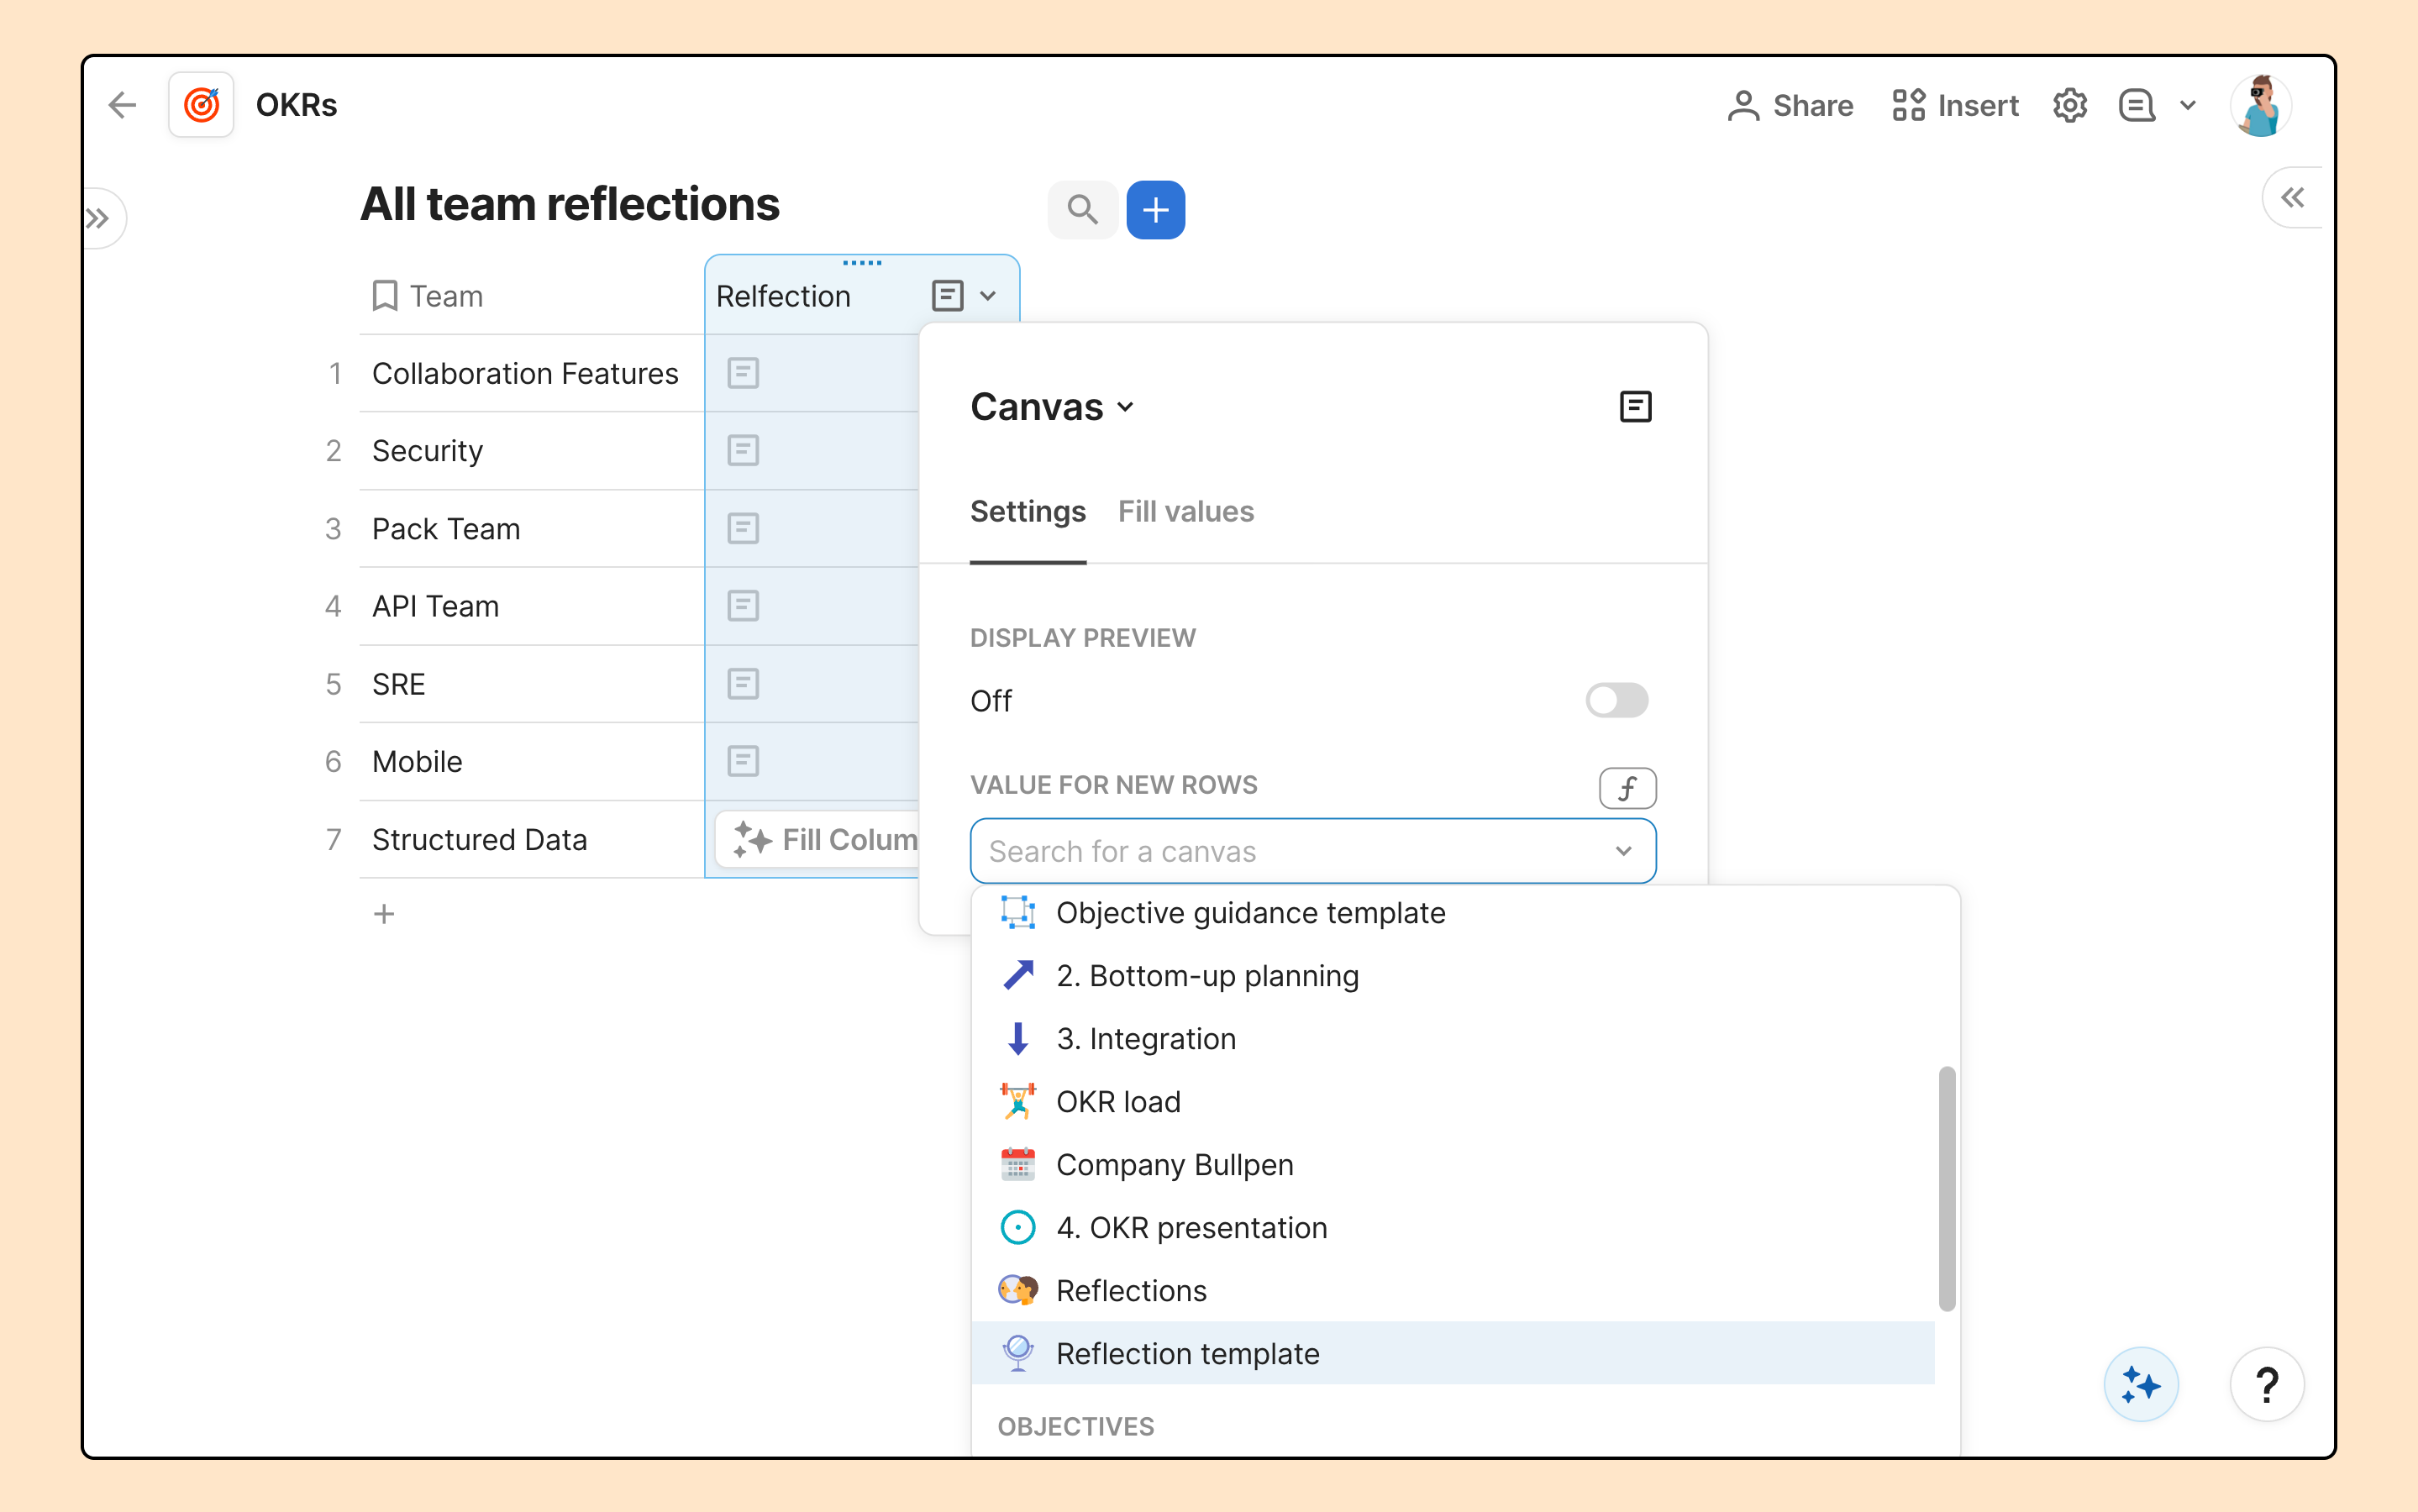Open canvas cell for Collaboration Features row
Screen dimensions: 2418x1512
743,373
